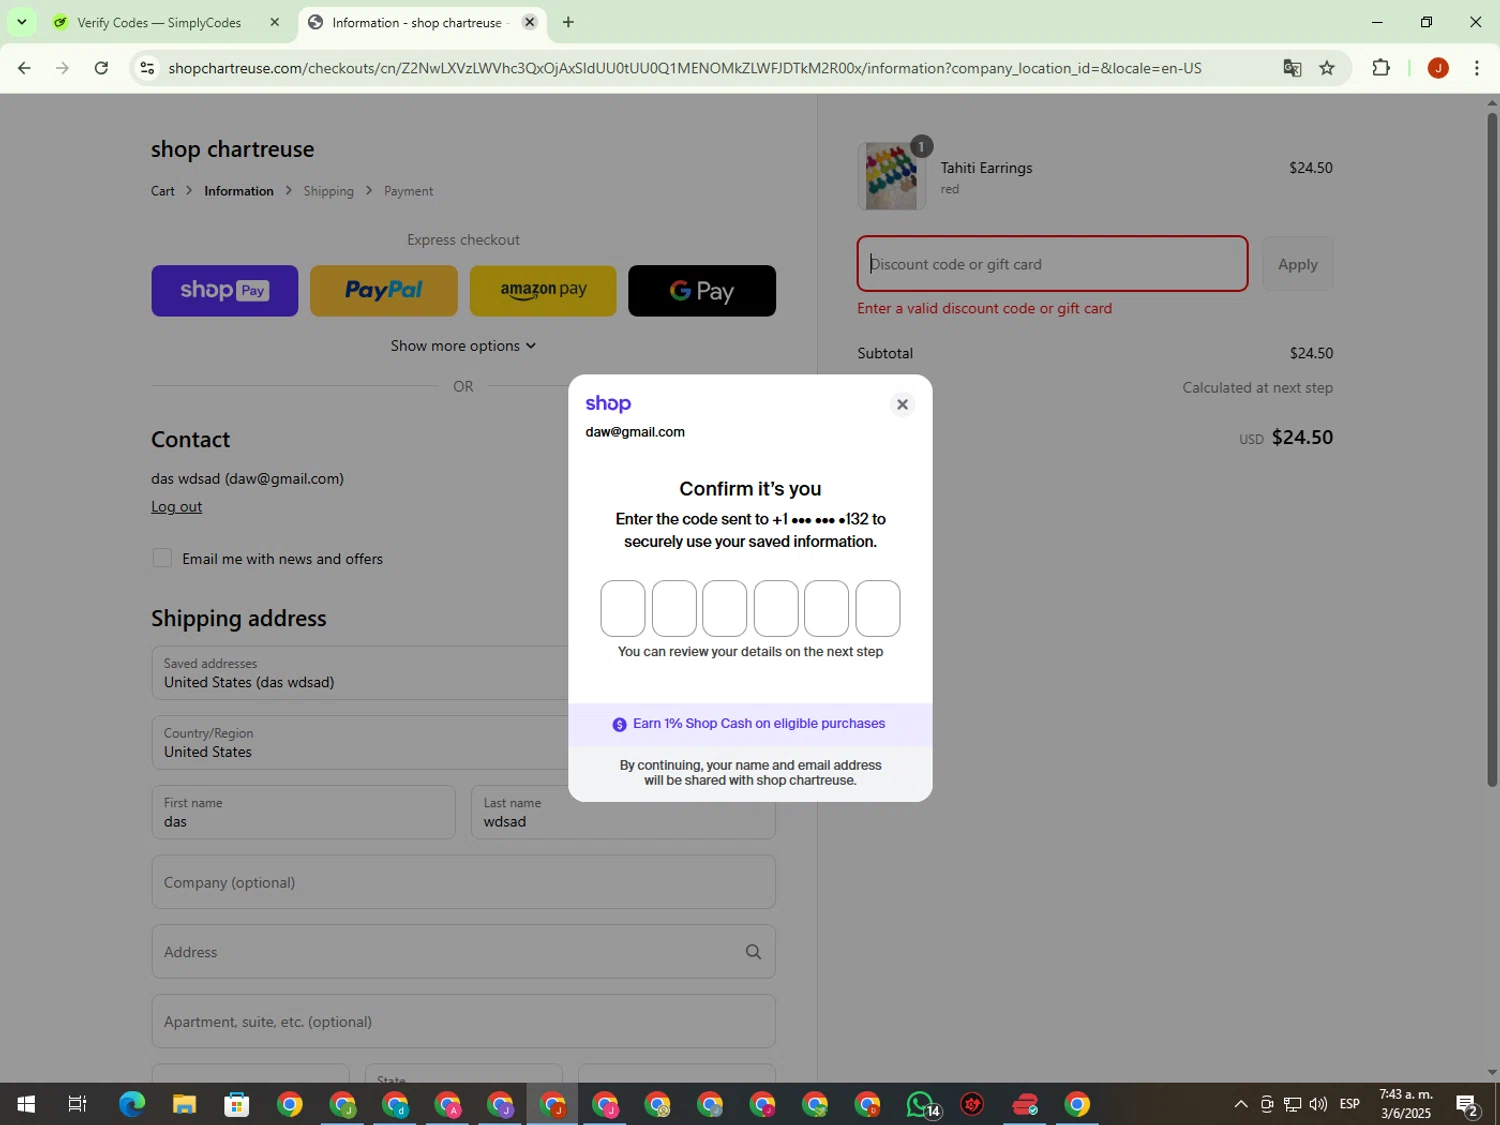1500x1125 pixels.
Task: Go back in browser history
Action: (24, 68)
